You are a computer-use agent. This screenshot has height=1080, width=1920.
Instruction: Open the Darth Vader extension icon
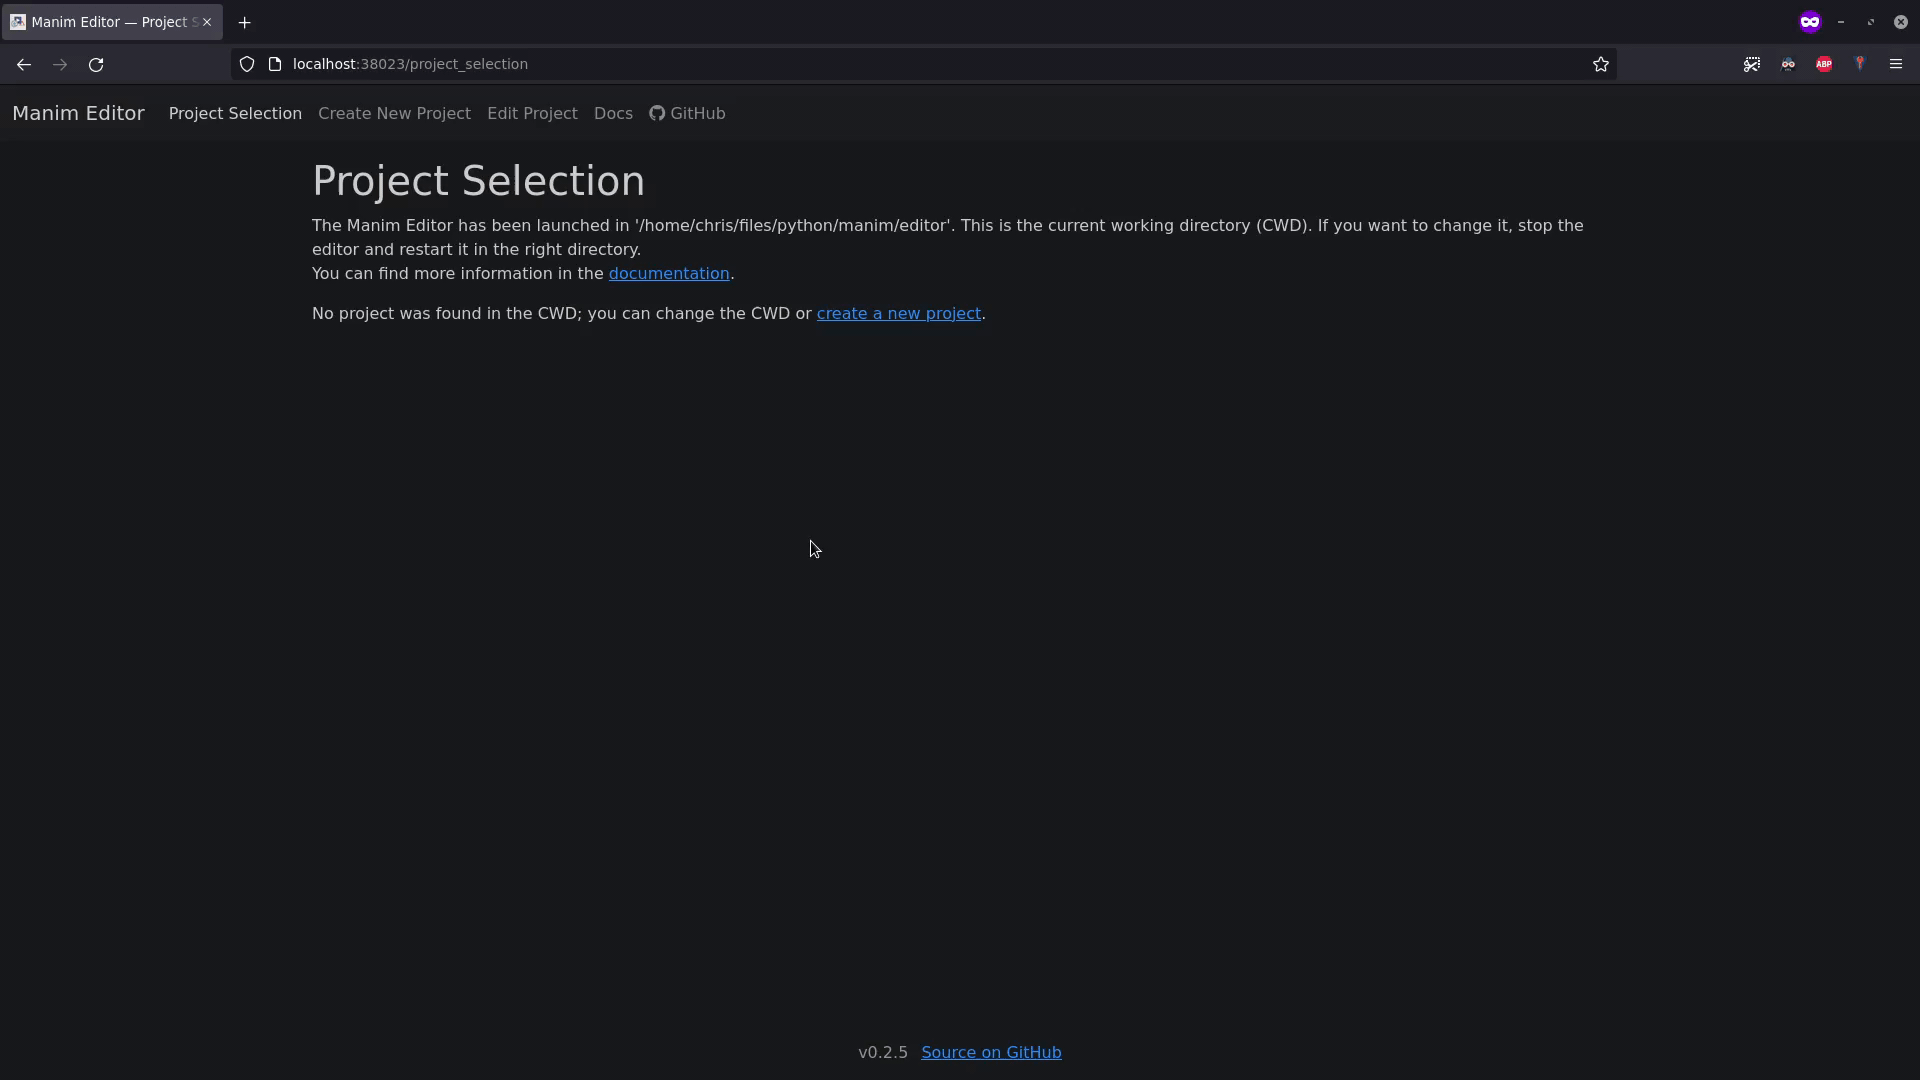pyautogui.click(x=1789, y=63)
